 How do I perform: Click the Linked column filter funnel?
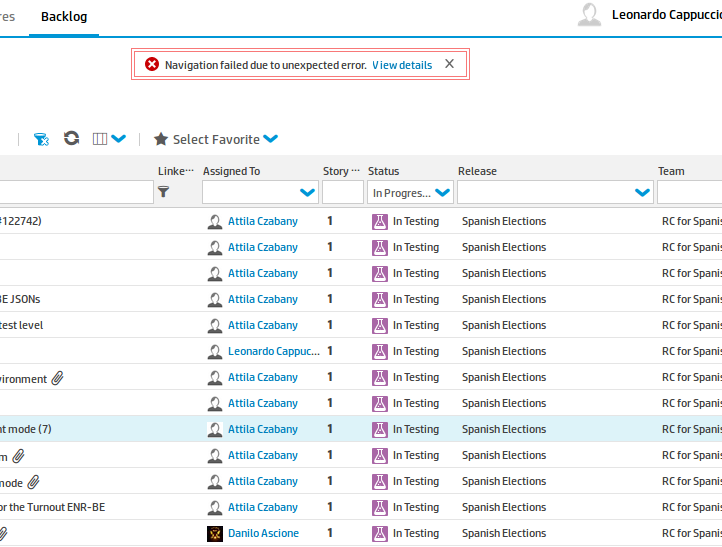point(163,192)
